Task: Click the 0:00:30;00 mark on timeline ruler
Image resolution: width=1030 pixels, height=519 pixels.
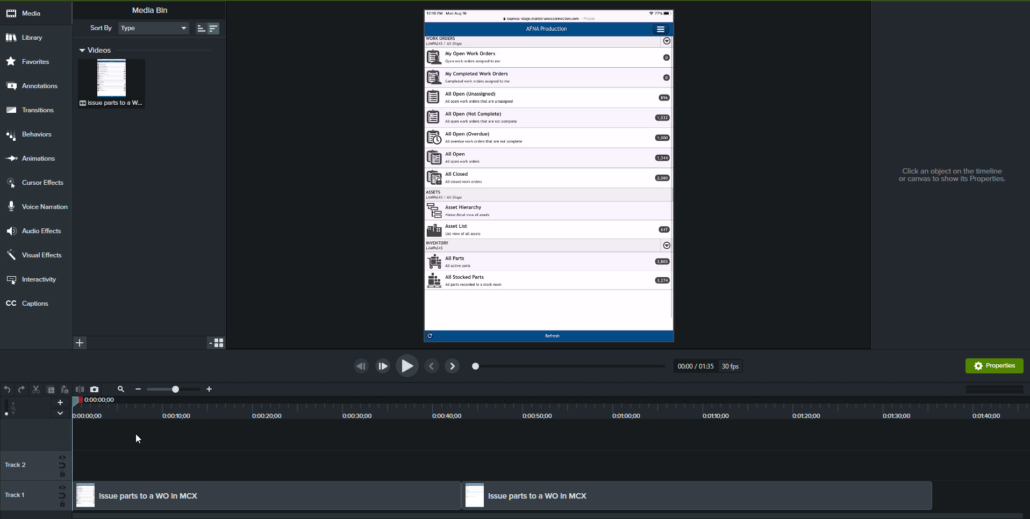Action: [357, 416]
